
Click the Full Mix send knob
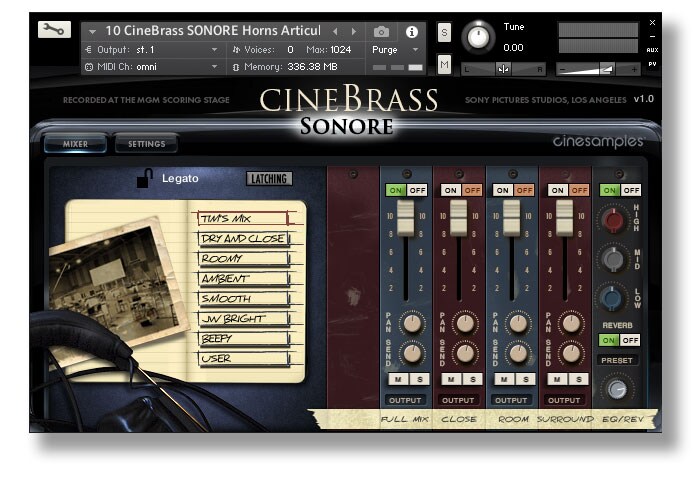(x=412, y=353)
